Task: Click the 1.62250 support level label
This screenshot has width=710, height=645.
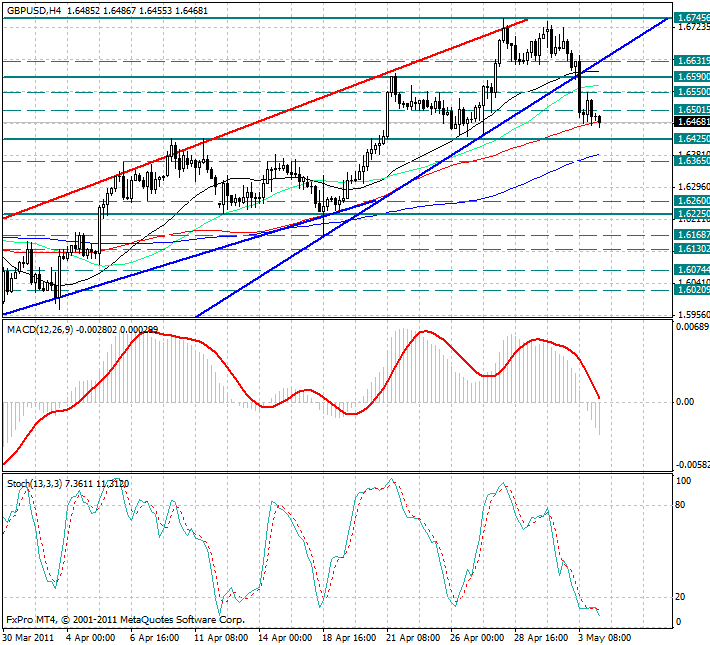Action: (692, 214)
